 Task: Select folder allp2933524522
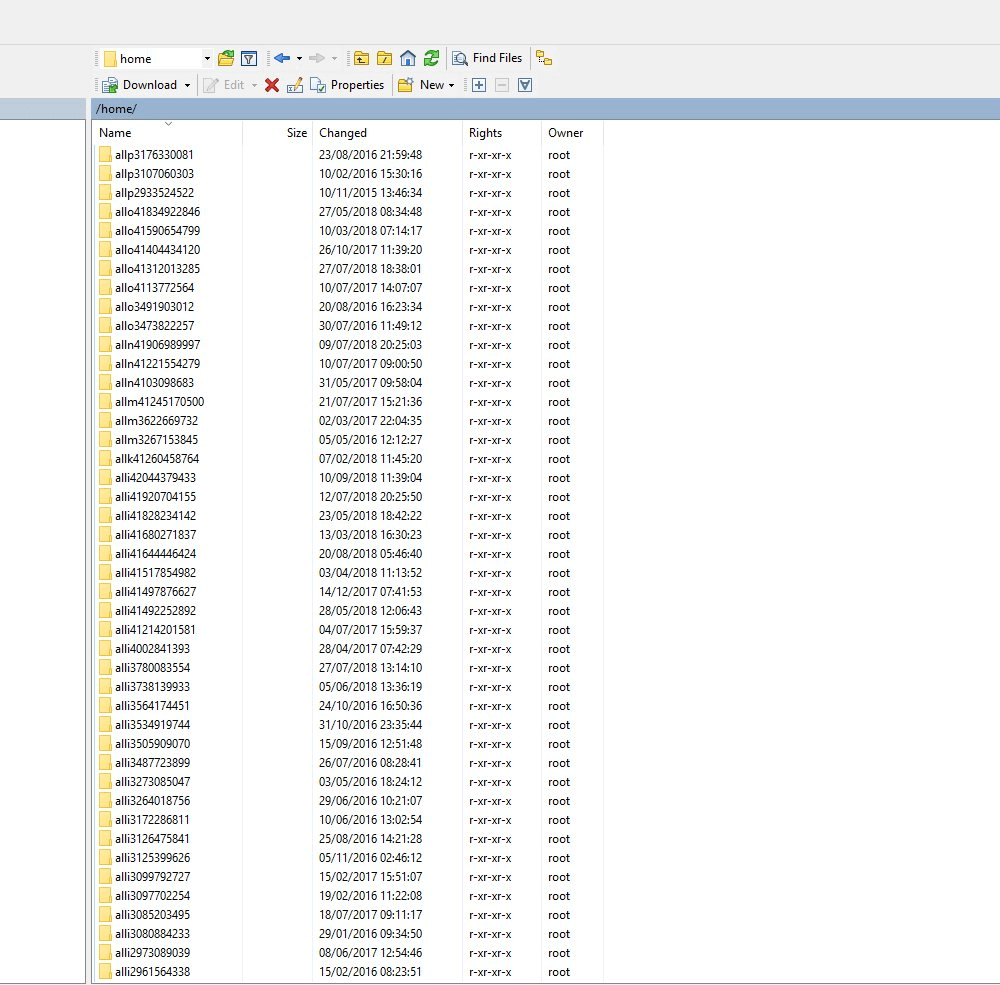pos(154,193)
